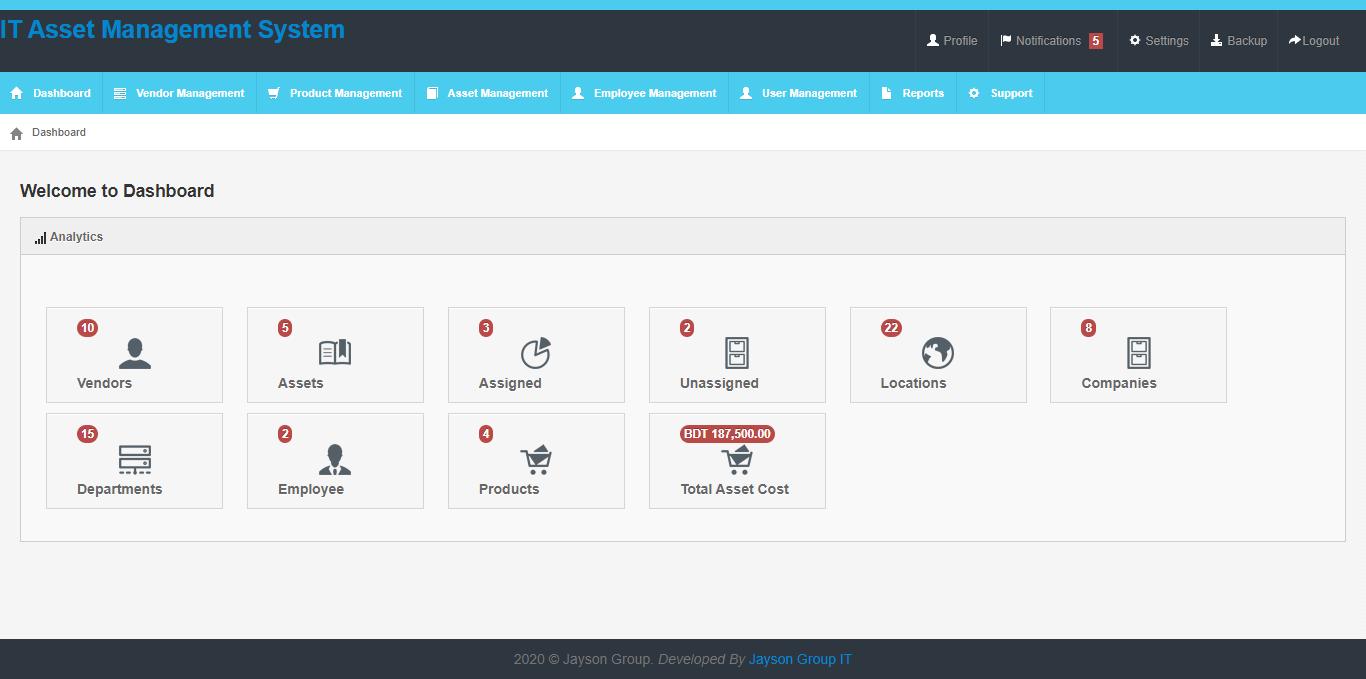Open the Support menu item

(1001, 93)
